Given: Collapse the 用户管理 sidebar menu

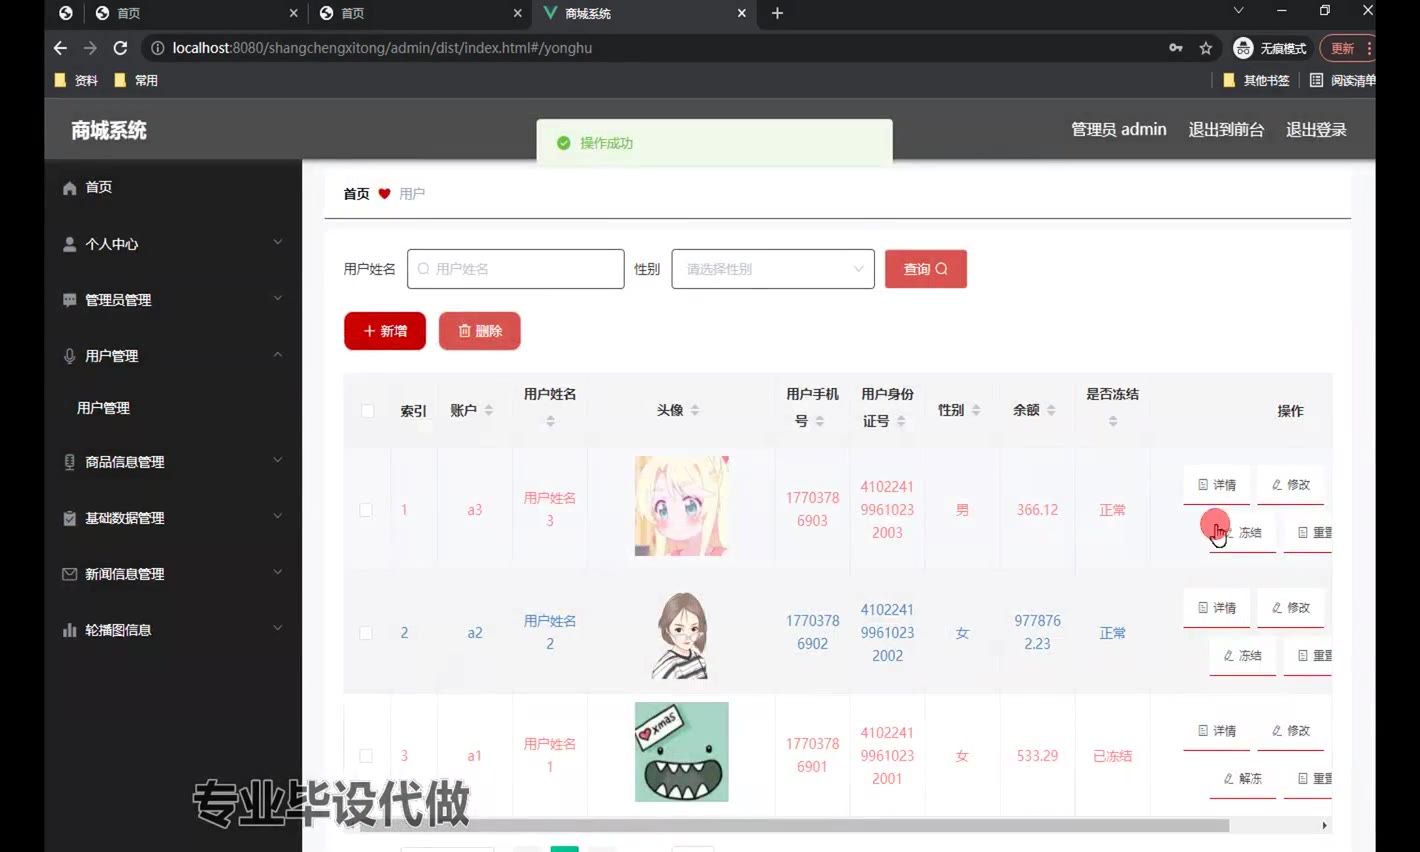Looking at the screenshot, I should [x=278, y=354].
